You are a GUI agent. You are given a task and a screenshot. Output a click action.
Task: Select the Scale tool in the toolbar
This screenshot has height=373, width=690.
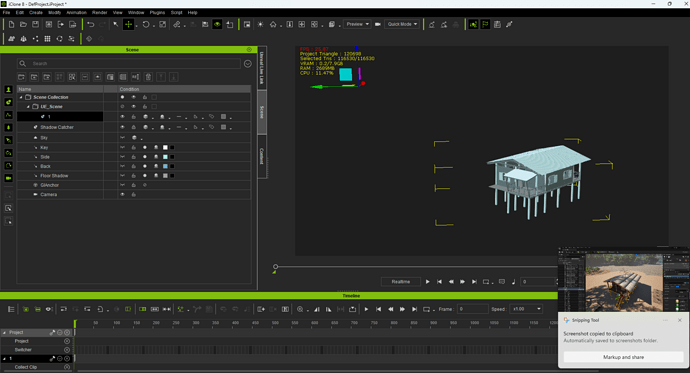point(162,24)
